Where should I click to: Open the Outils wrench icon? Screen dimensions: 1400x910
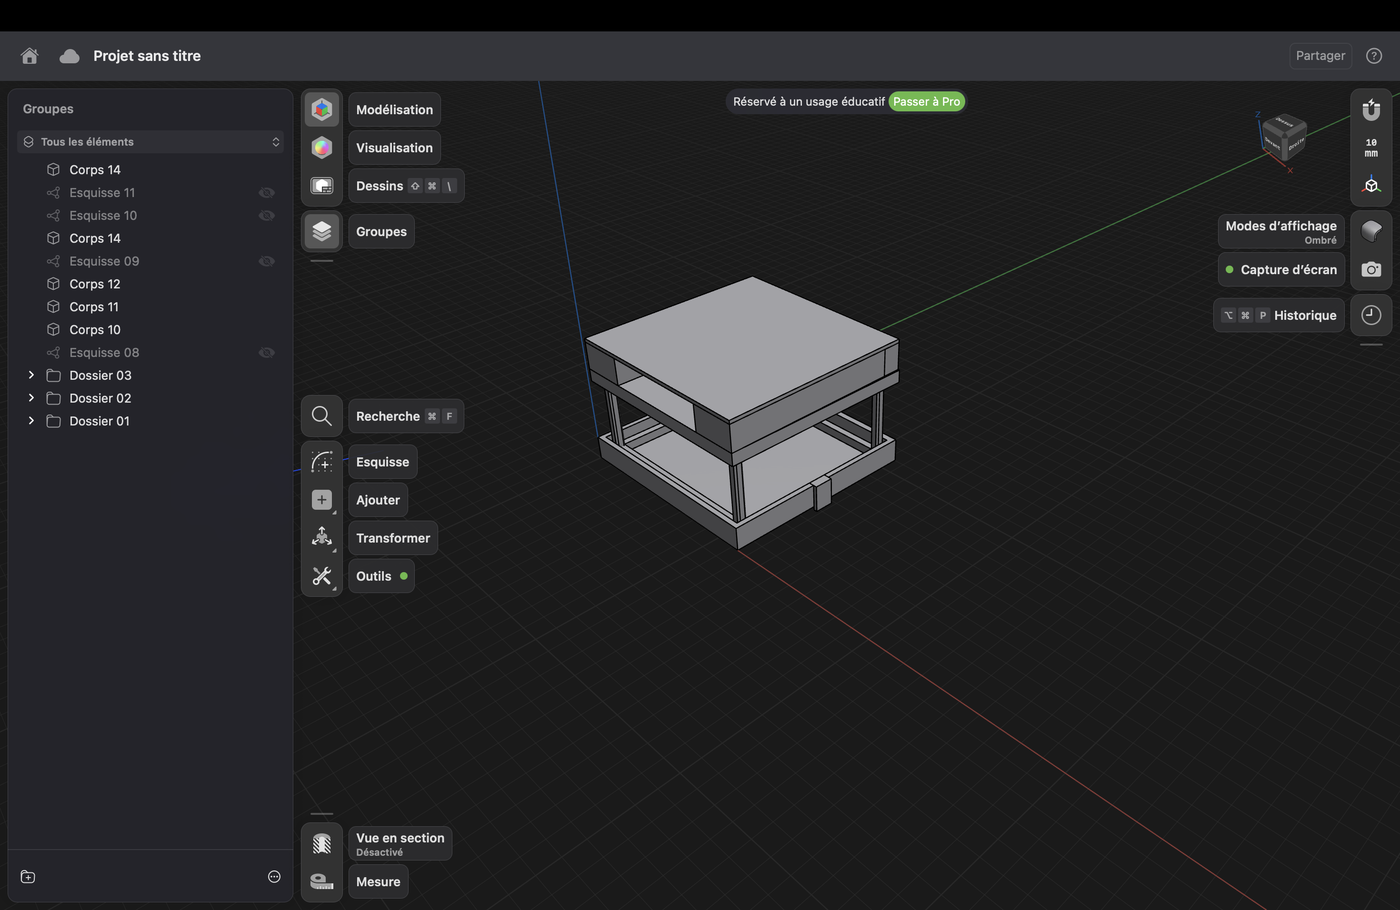322,576
